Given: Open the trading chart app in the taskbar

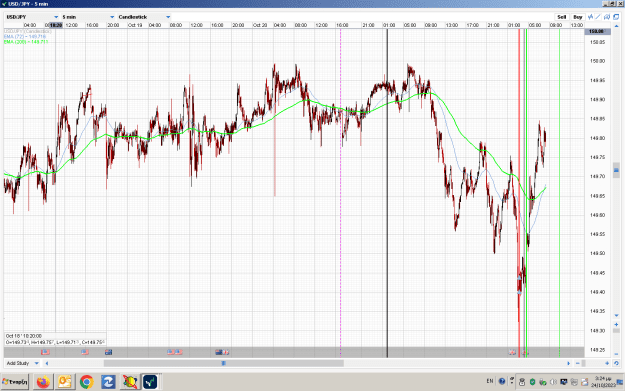Looking at the screenshot, I should point(150,382).
